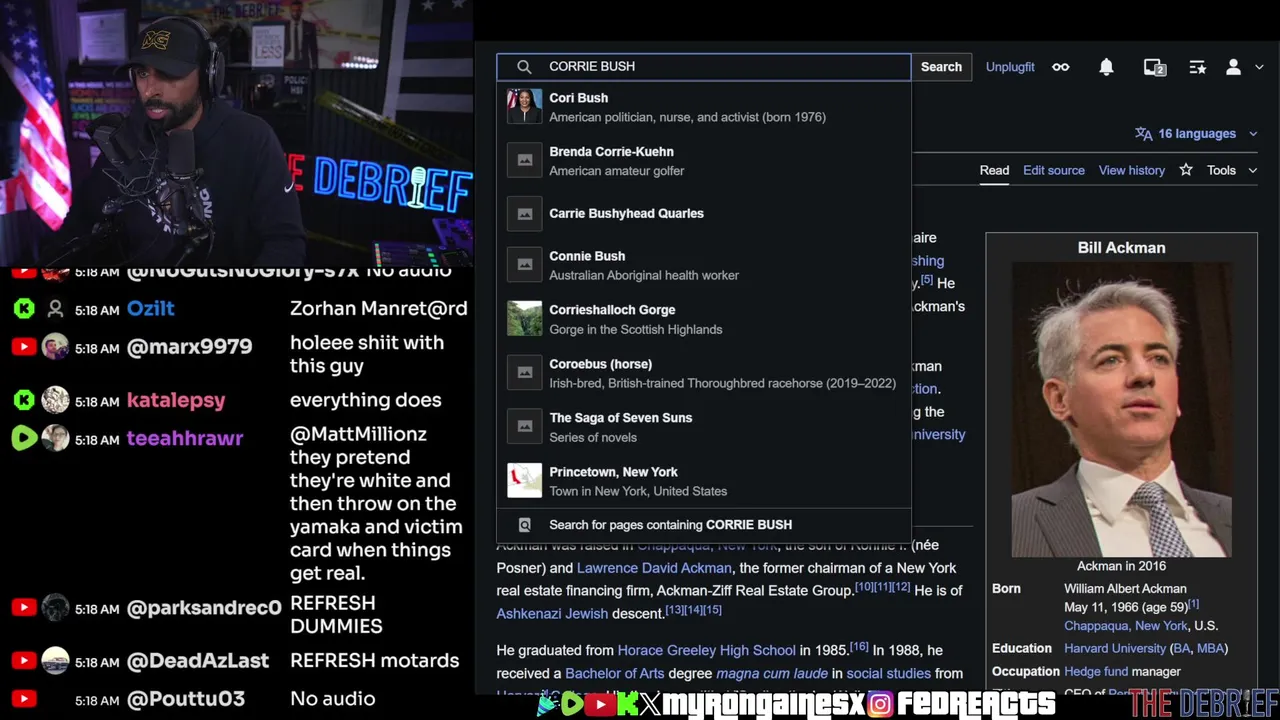Select the Coroebus (horse) suggestion
1280x720 pixels.
point(704,373)
